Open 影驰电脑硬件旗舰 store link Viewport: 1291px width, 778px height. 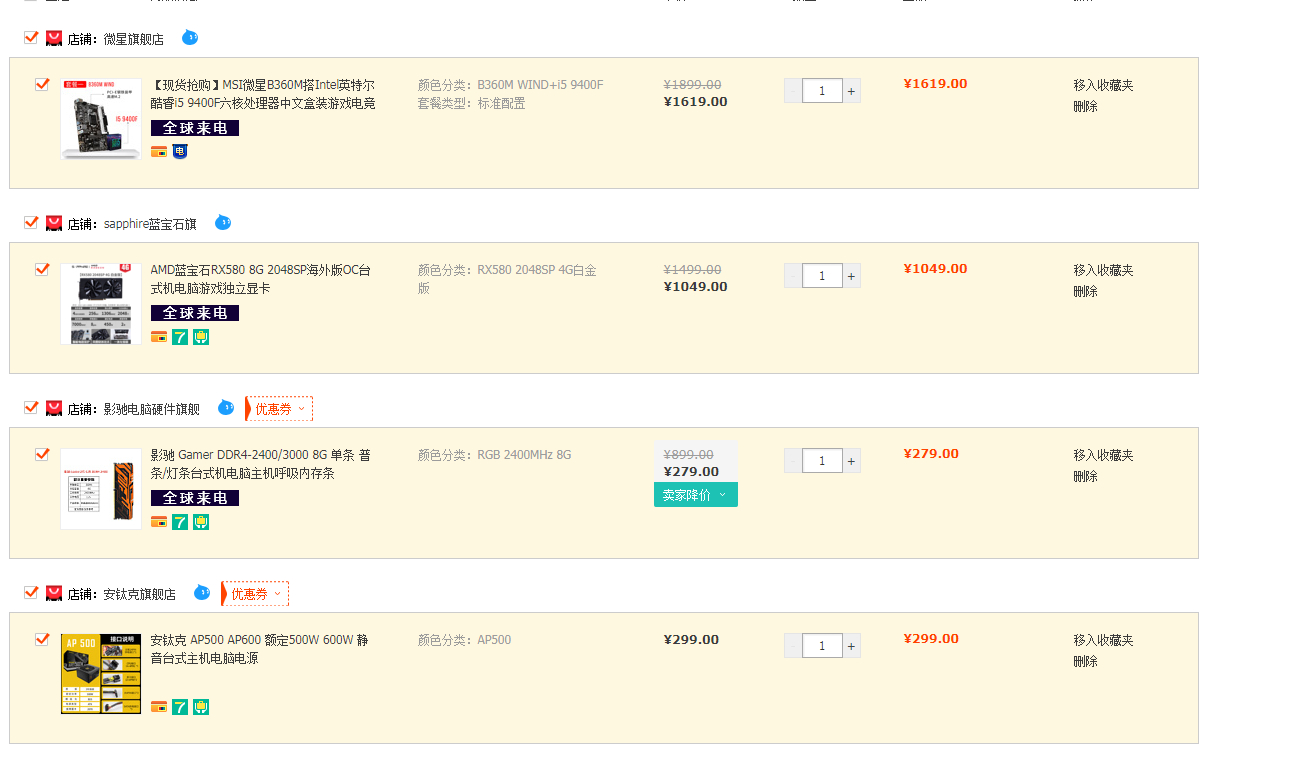152,409
